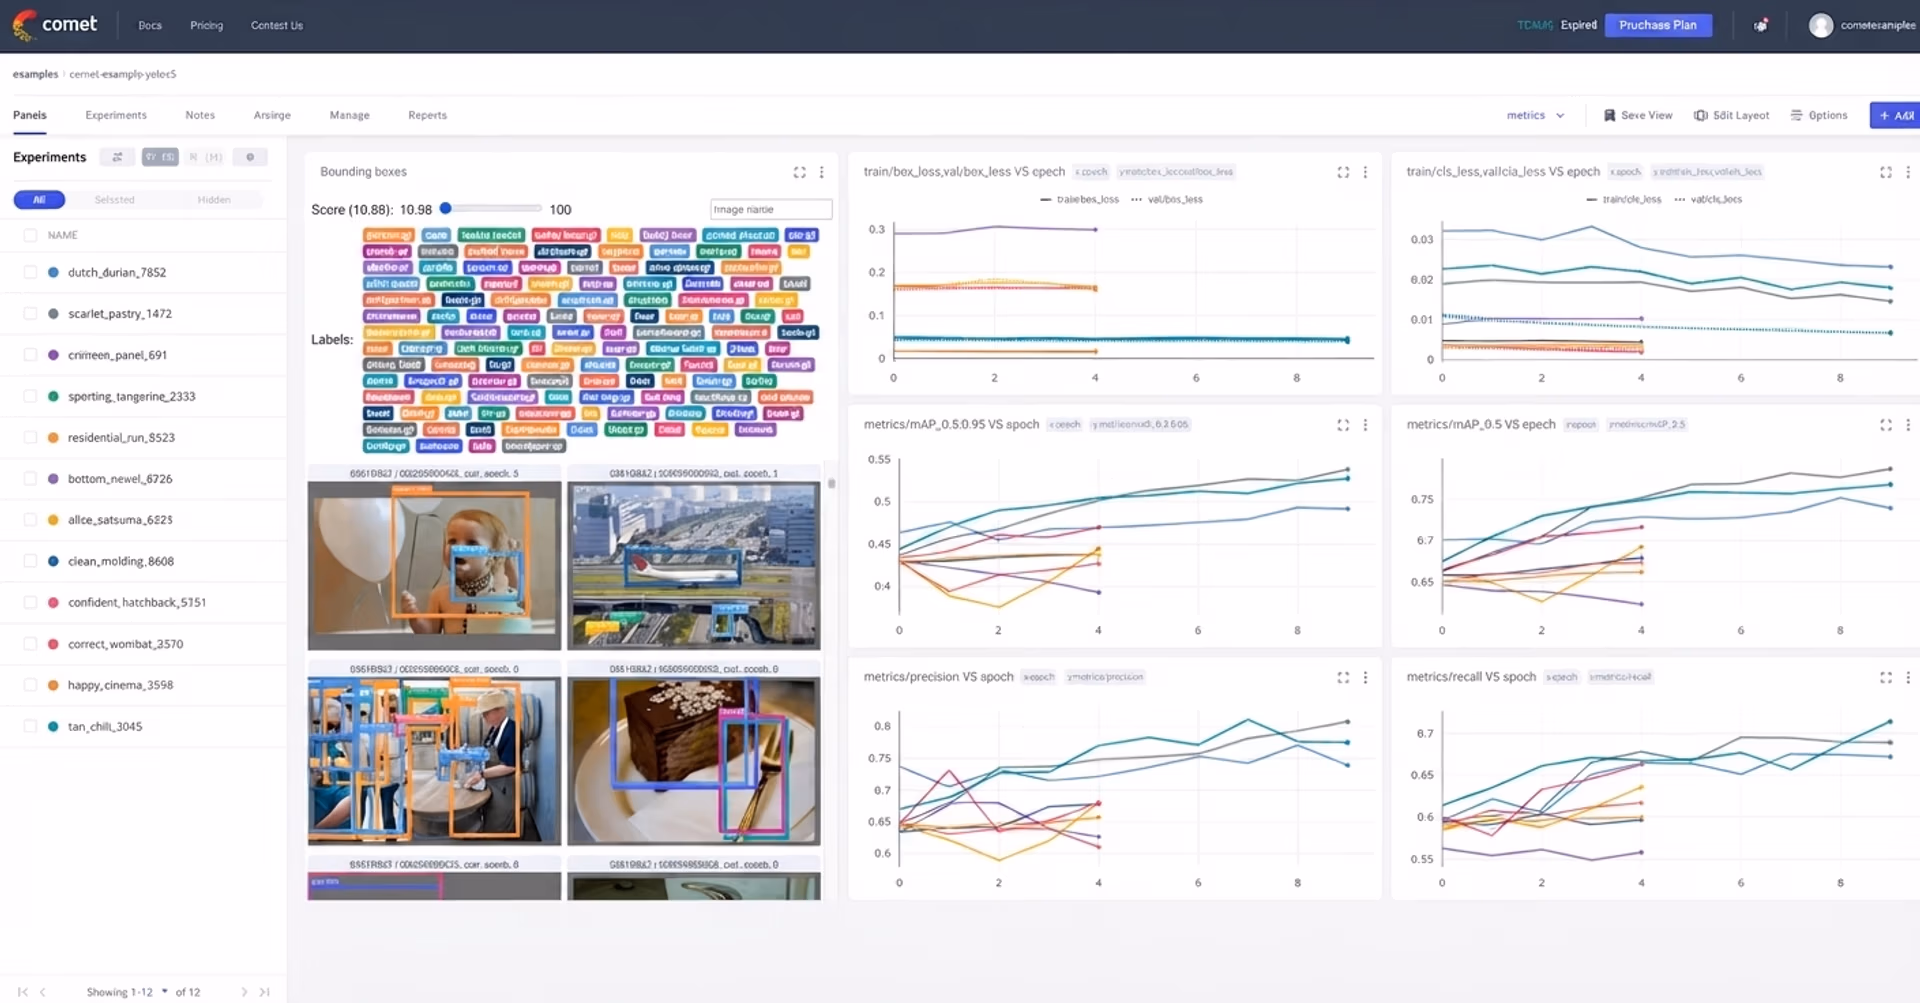Image resolution: width=1920 pixels, height=1003 pixels.
Task: Check the dutch_durian_7852 experiment
Action: click(x=30, y=272)
